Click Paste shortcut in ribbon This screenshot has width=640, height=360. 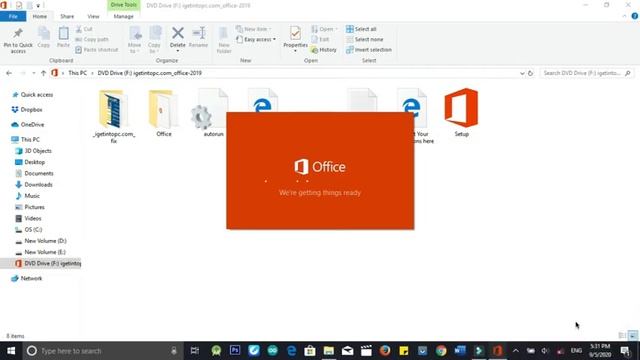tap(97, 49)
